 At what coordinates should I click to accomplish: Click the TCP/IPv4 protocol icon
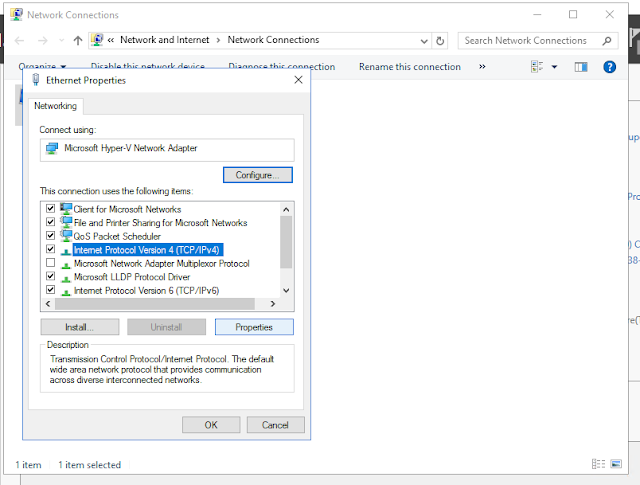(65, 251)
